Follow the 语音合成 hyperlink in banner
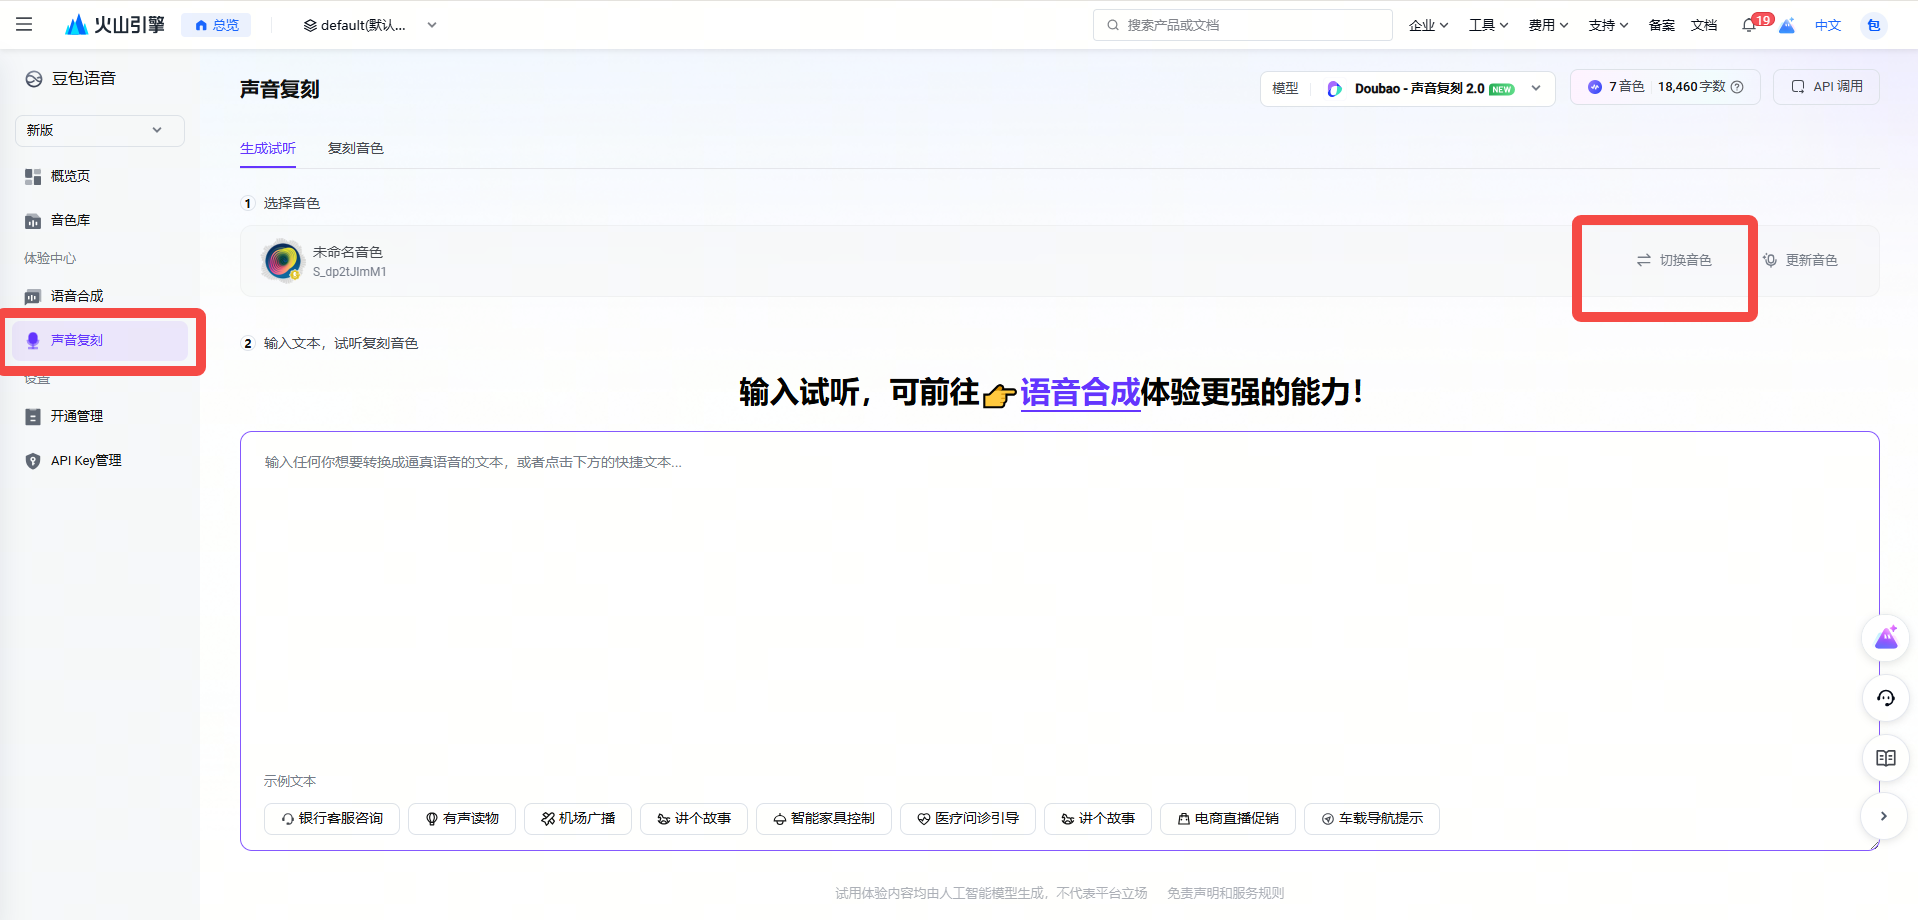This screenshot has width=1918, height=920. [1080, 392]
